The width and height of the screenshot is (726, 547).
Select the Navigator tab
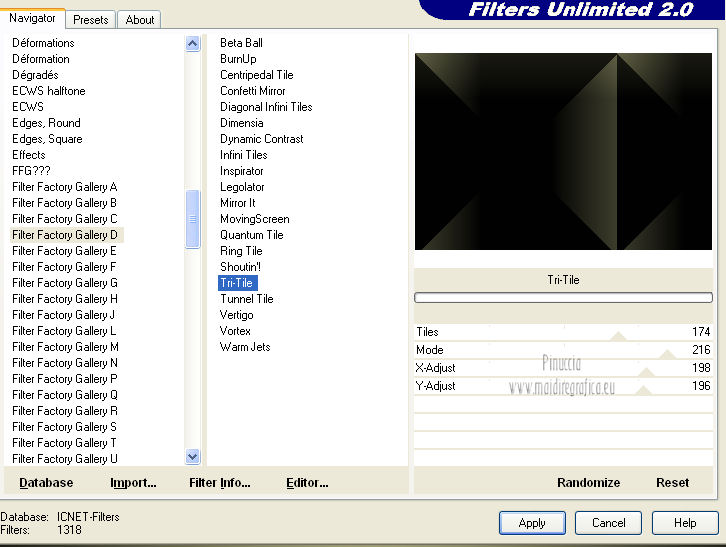coord(32,18)
